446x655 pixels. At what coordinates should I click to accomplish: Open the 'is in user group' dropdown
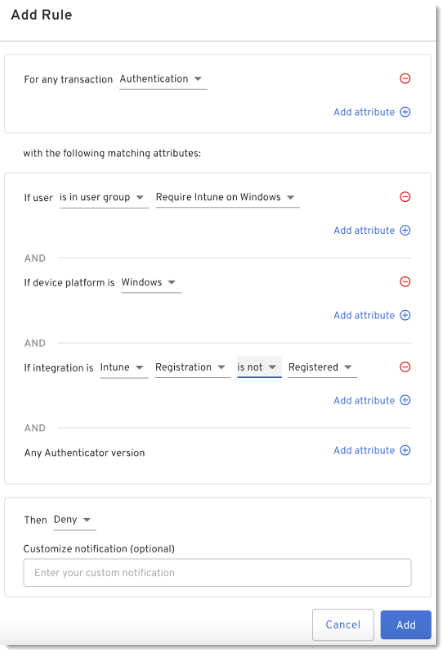point(104,198)
